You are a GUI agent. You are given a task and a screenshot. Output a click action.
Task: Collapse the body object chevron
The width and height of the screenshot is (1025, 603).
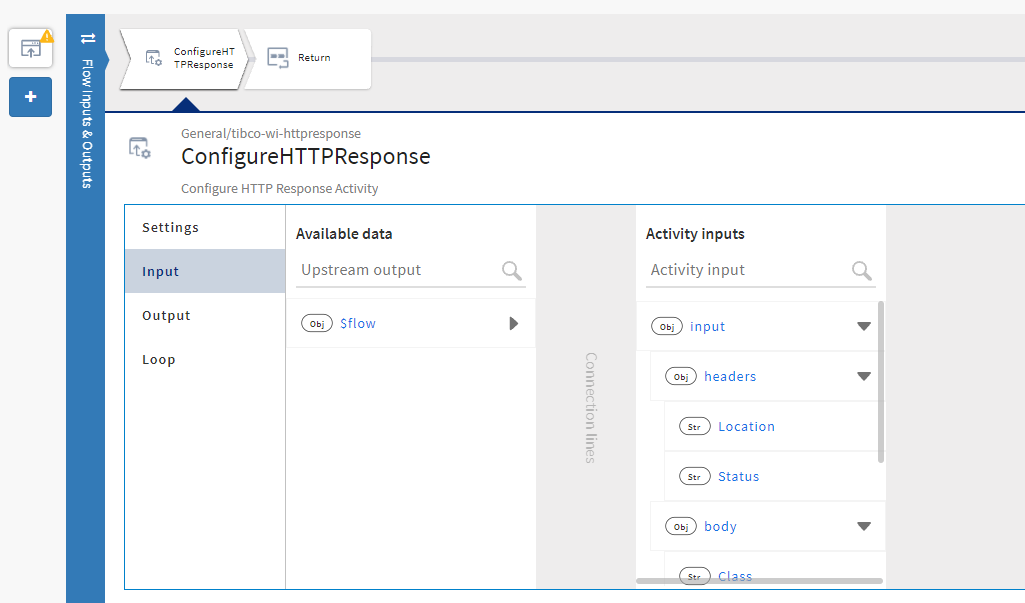[863, 526]
